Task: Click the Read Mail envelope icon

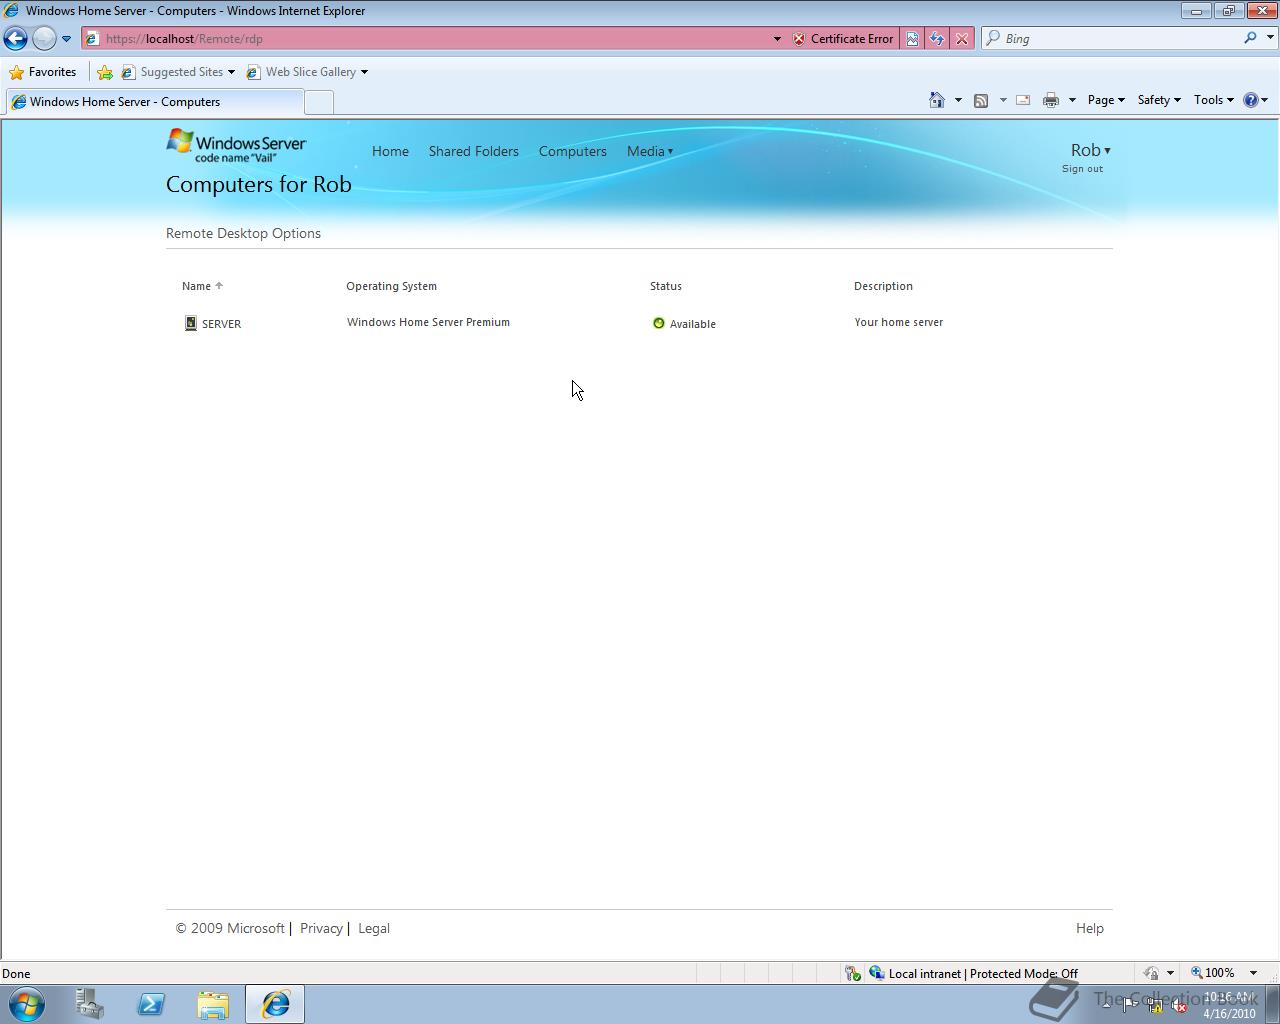Action: (1023, 100)
